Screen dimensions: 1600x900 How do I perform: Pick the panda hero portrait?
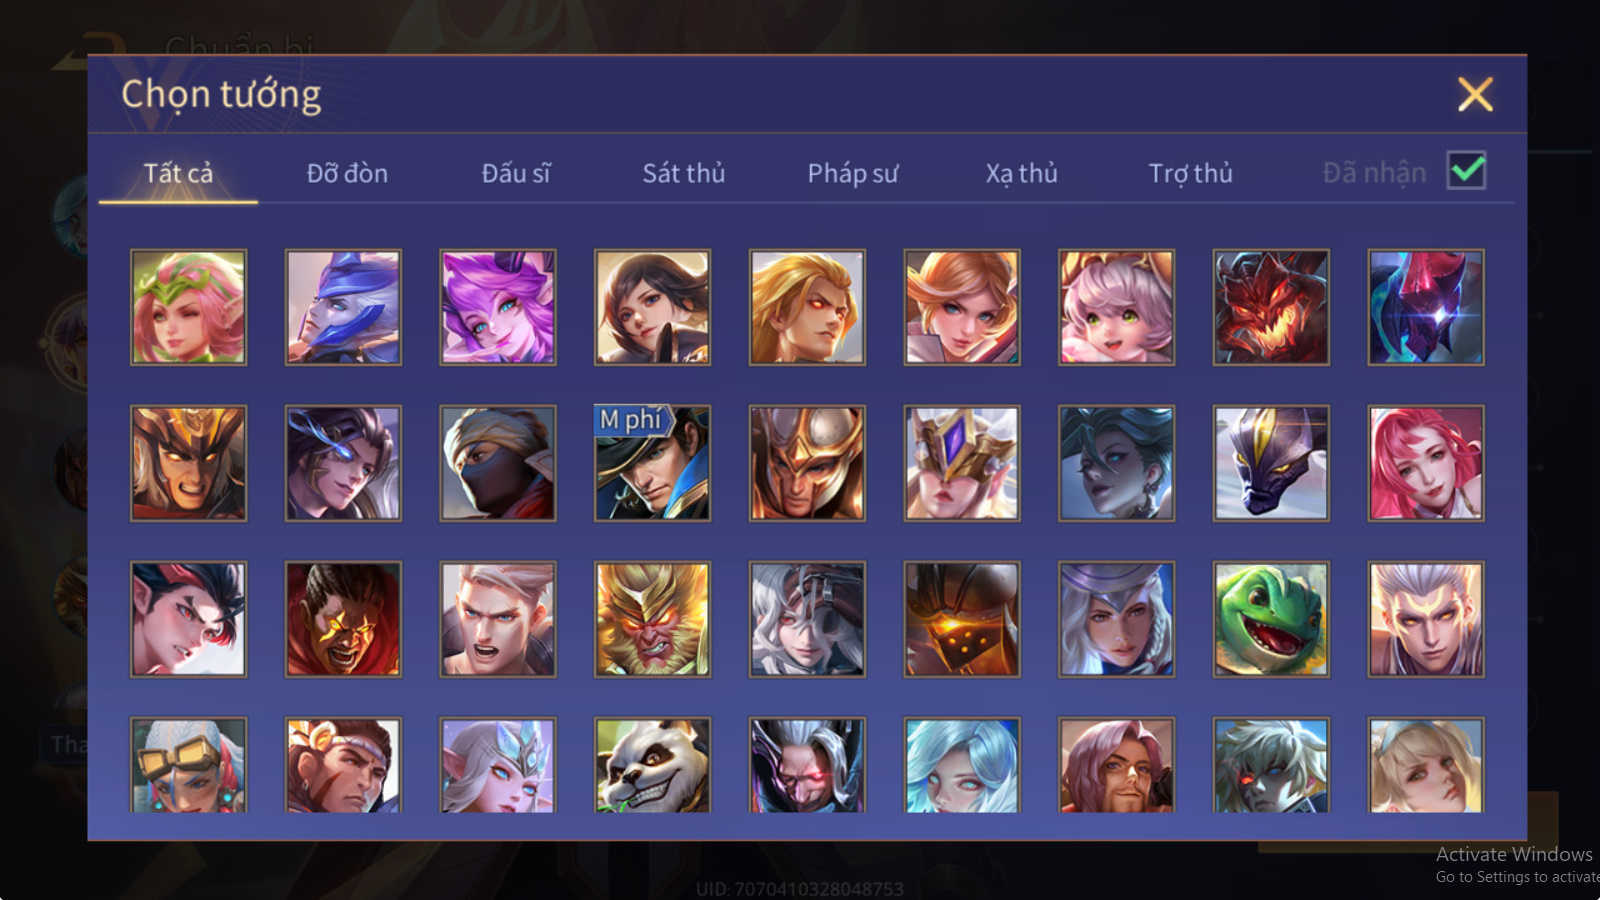click(x=652, y=764)
